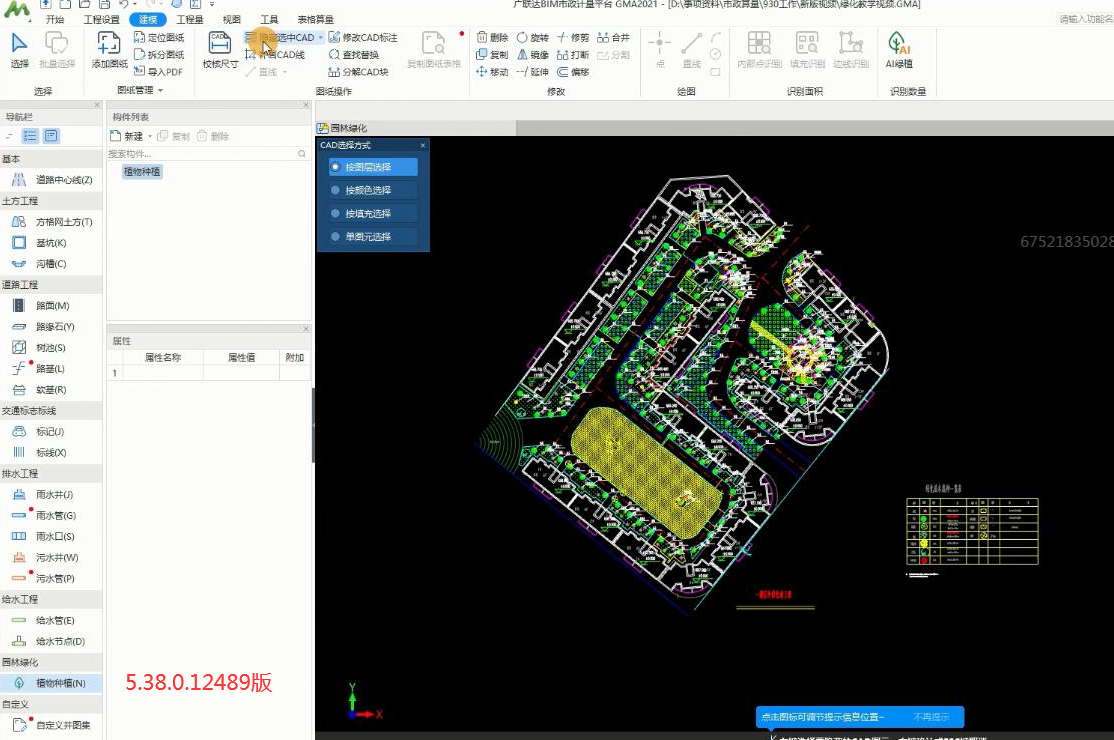The image size is (1114, 740).
Task: Click 不再提示 in the tip bar
Action: [x=931, y=717]
